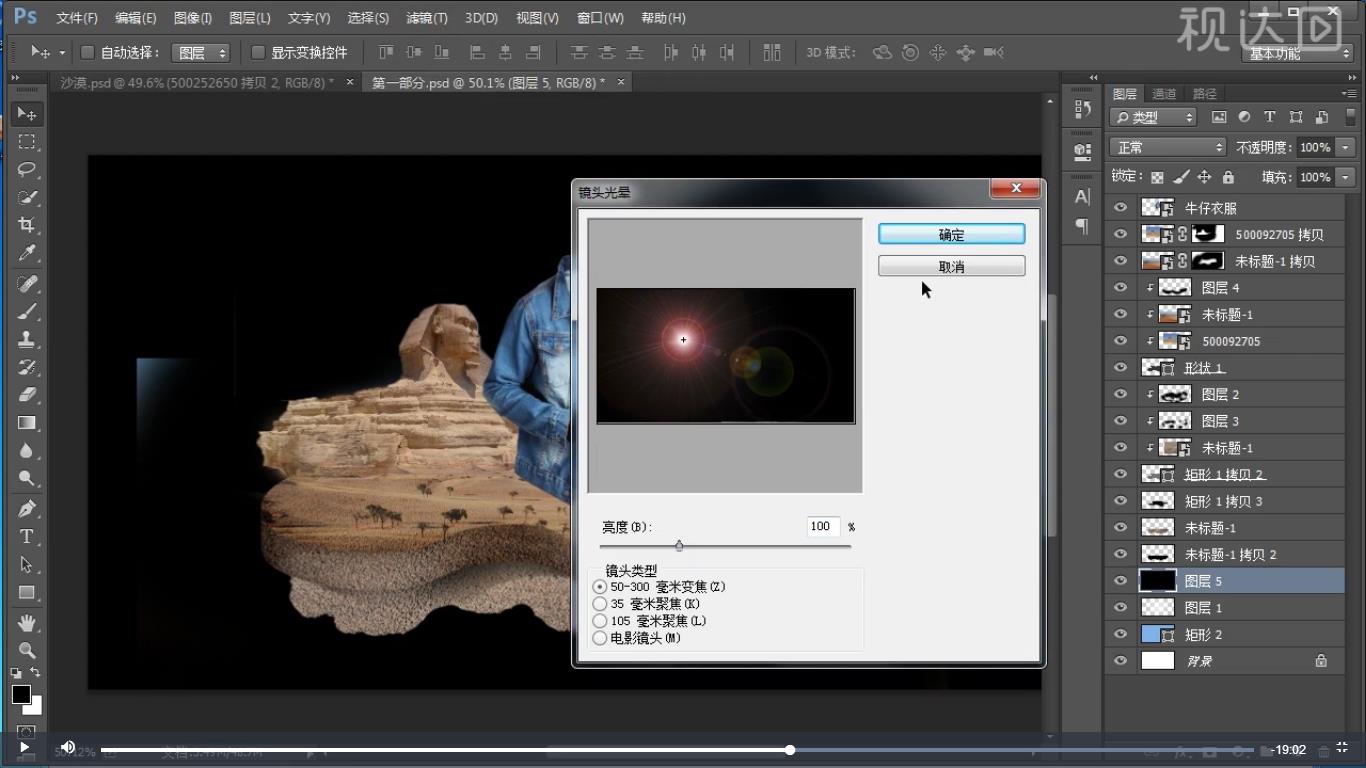
Task: Select the Eraser tool
Action: 27,394
